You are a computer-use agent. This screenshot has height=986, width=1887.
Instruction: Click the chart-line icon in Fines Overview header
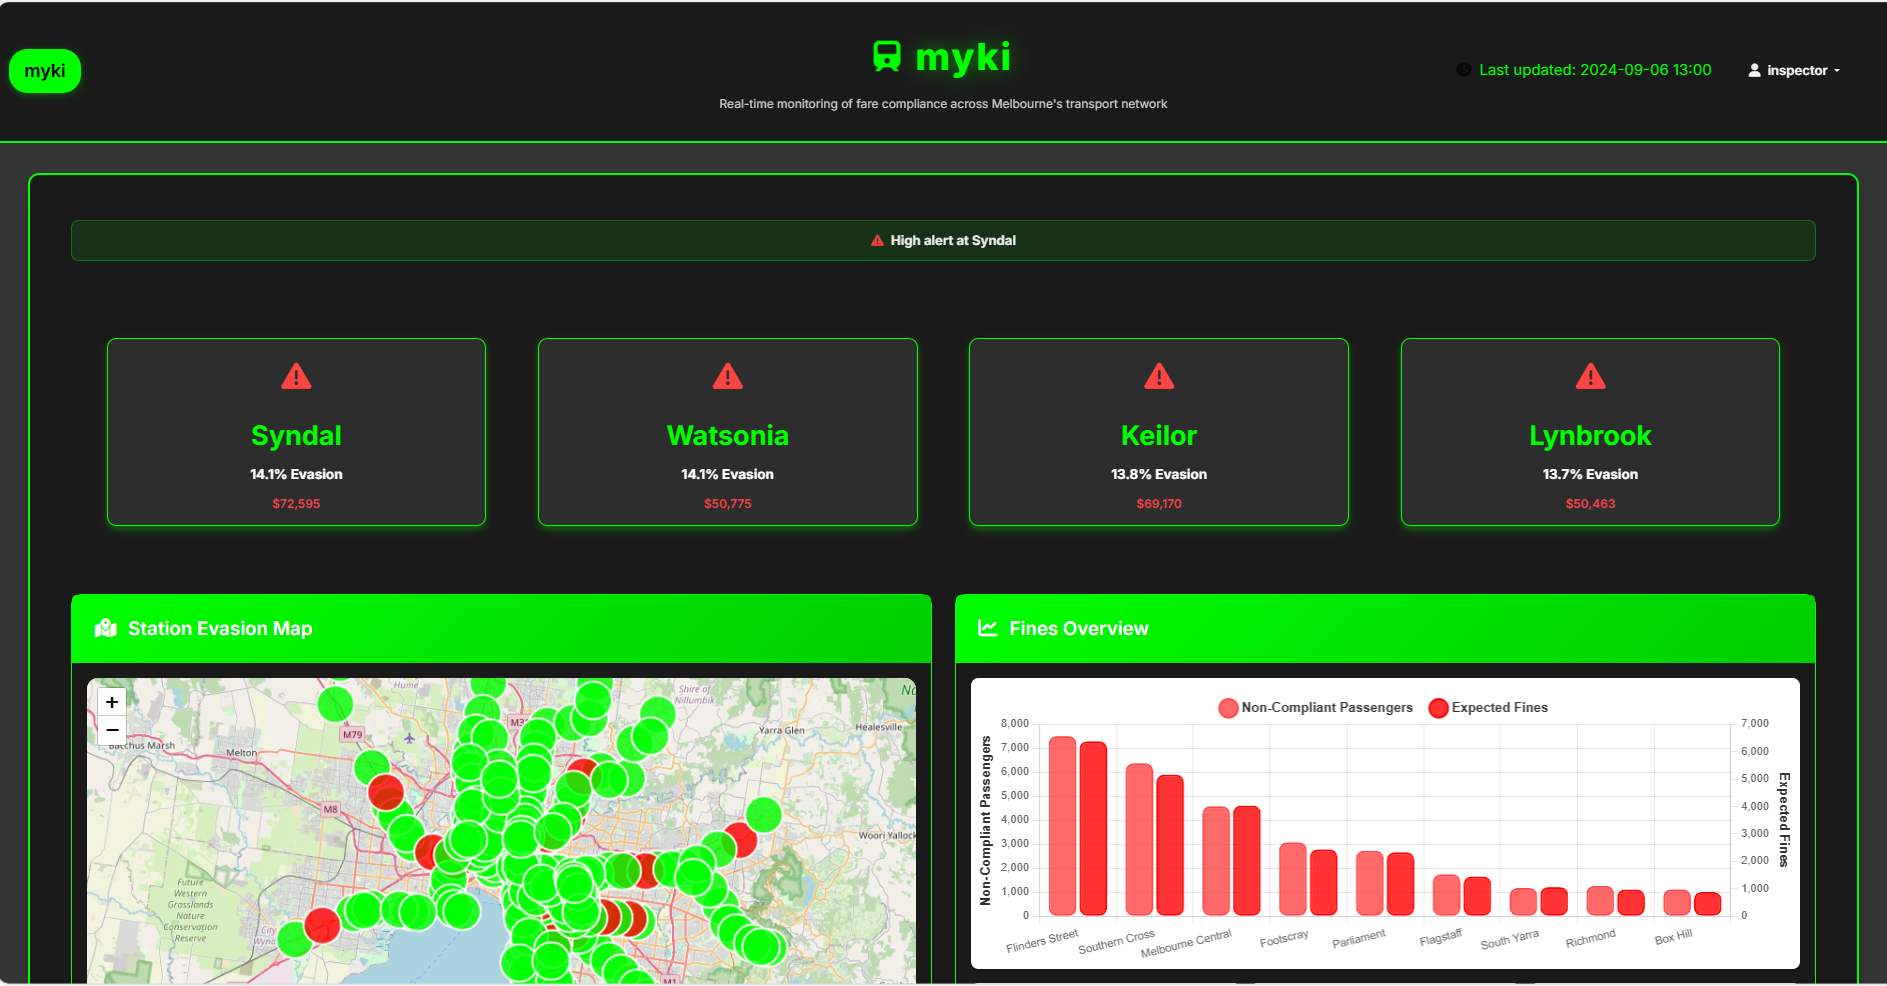988,628
